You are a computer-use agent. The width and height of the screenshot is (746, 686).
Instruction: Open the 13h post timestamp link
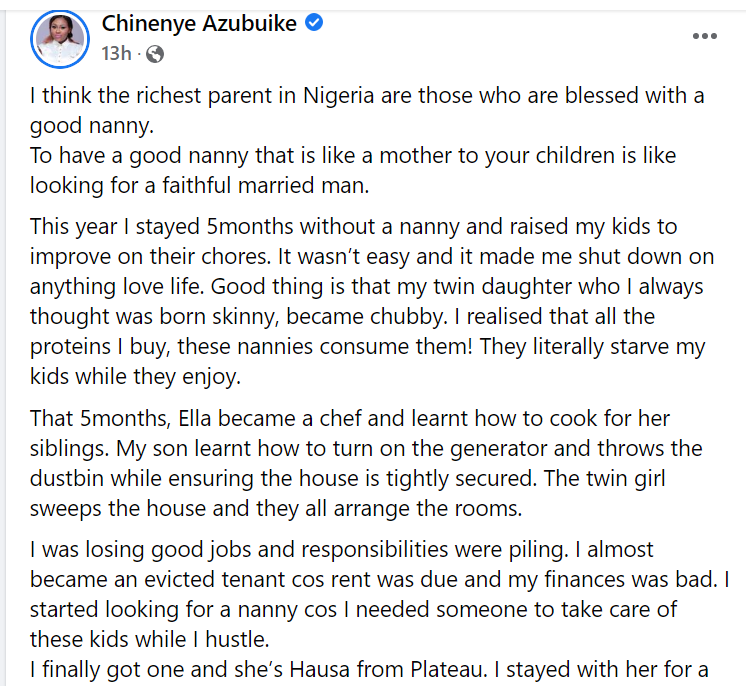pos(116,54)
